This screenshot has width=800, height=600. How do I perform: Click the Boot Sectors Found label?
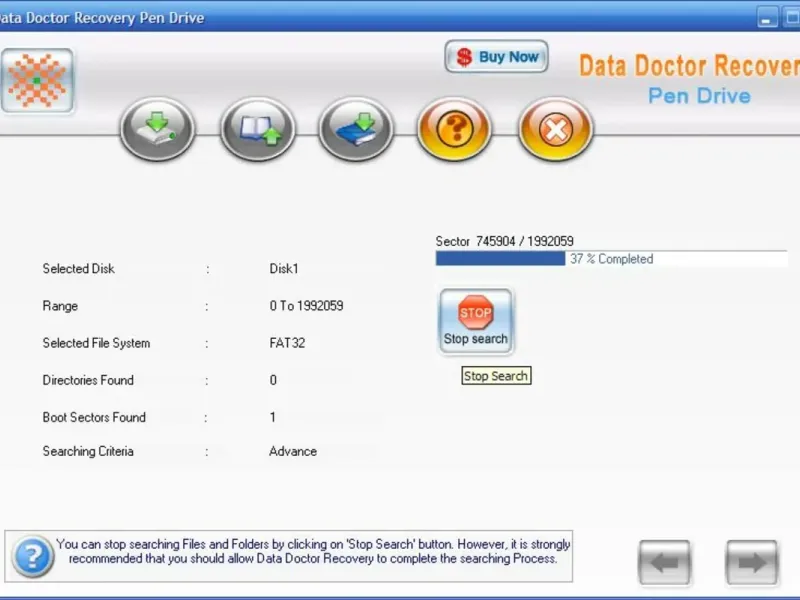click(x=94, y=417)
